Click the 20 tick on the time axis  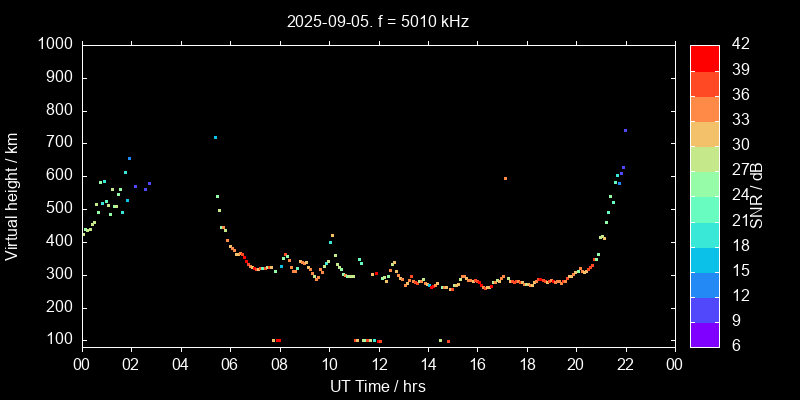coord(576,365)
